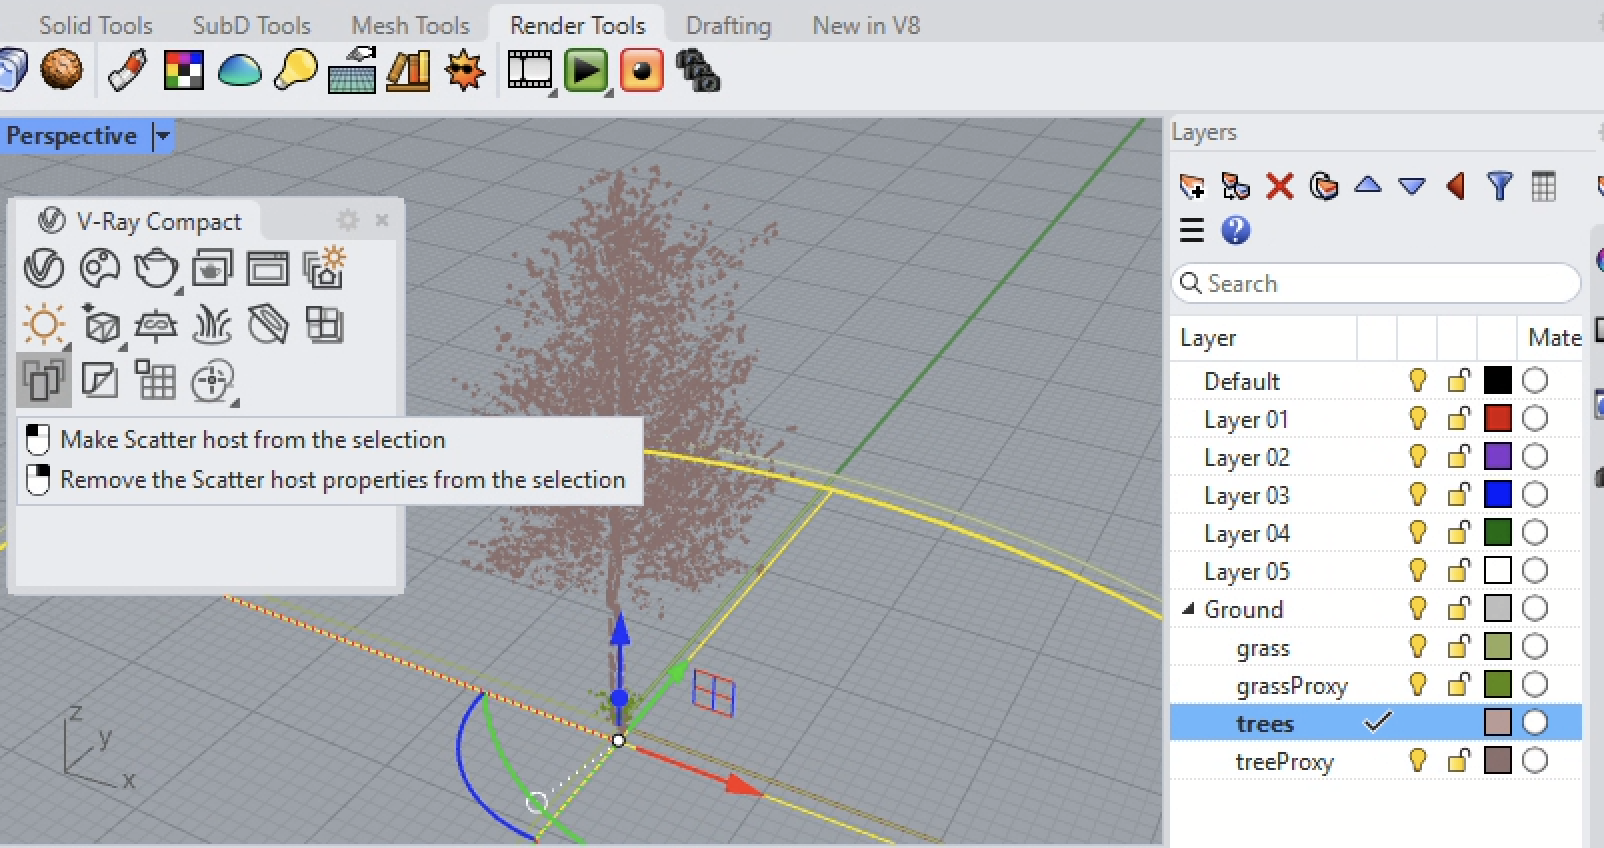The height and width of the screenshot is (848, 1604).
Task: Click the color swatch of Layer 02
Action: pos(1497,457)
